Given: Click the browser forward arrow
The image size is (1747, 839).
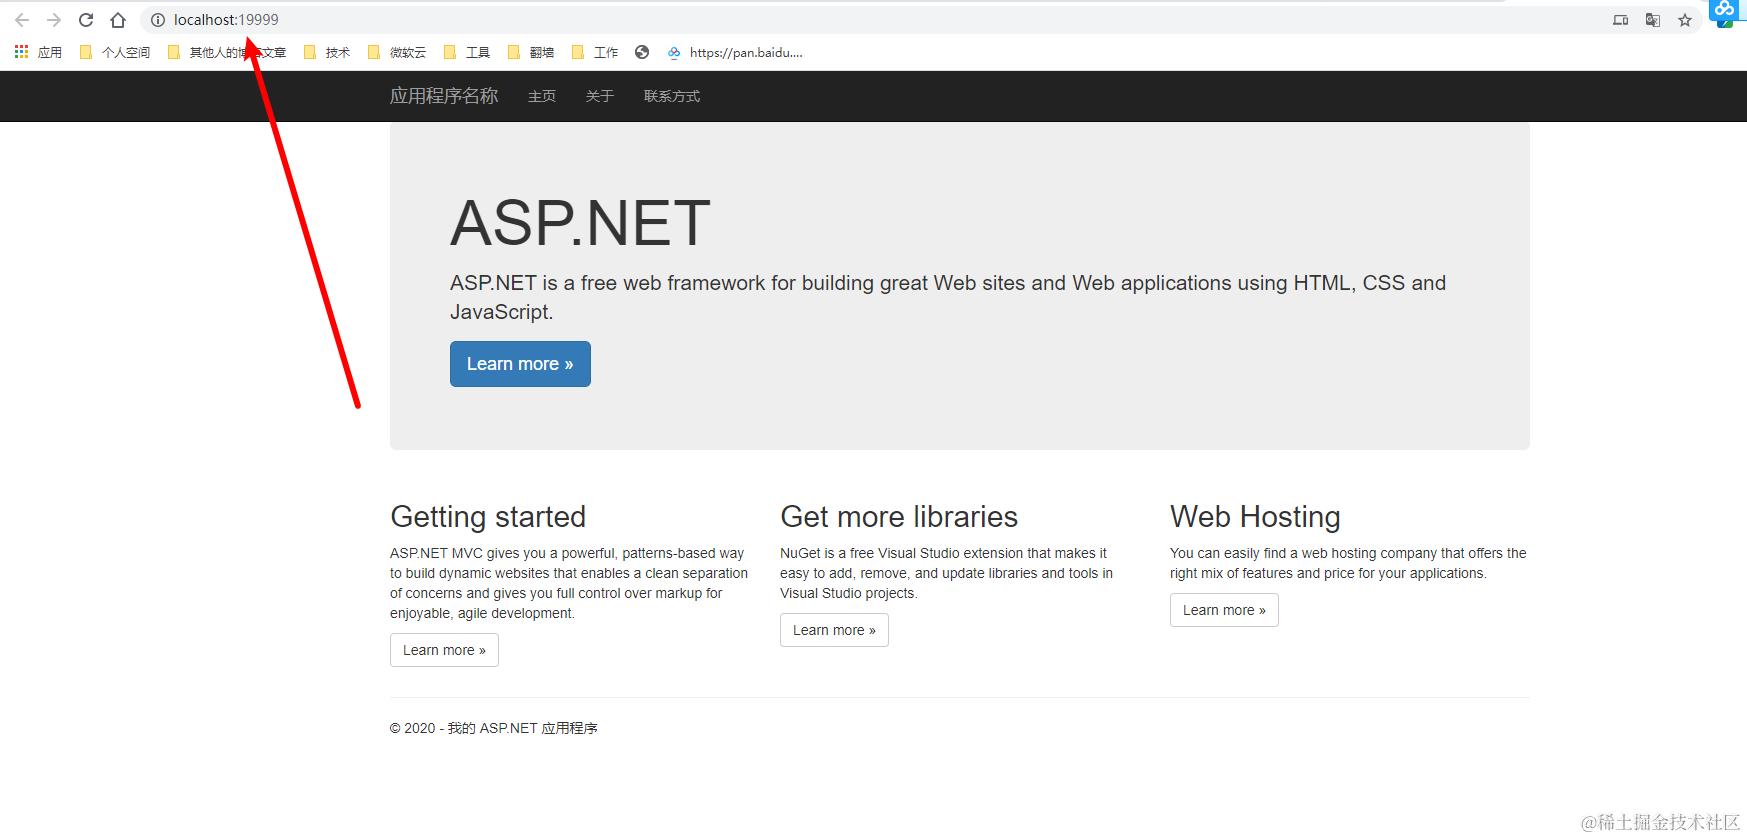Looking at the screenshot, I should [54, 20].
